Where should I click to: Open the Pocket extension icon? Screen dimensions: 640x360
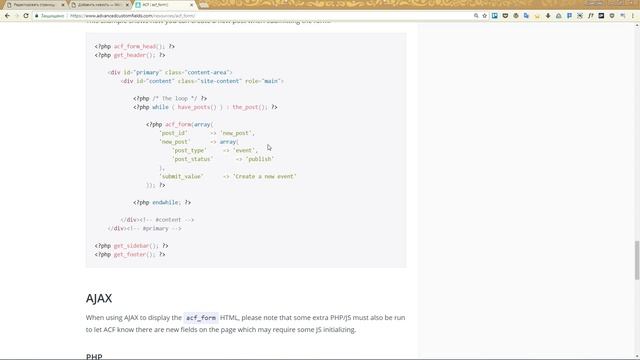pos(505,16)
